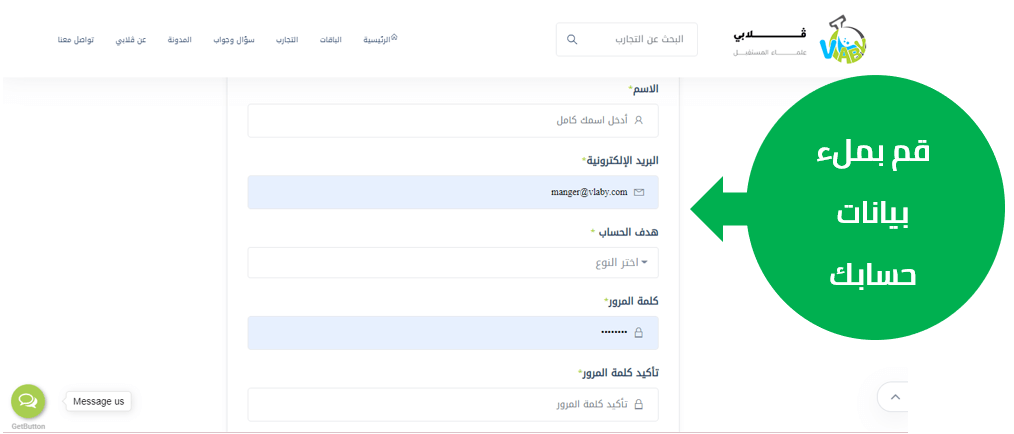The width and height of the screenshot is (1014, 434).
Task: Click the Message us tooltip label
Action: point(98,401)
